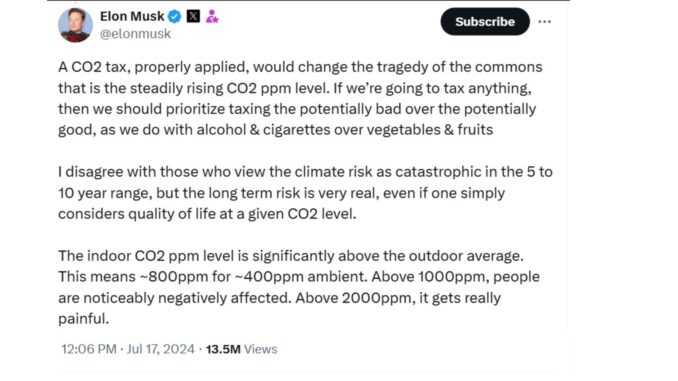
Task: Open the 12:06 PM timestamp link
Action: click(x=89, y=349)
